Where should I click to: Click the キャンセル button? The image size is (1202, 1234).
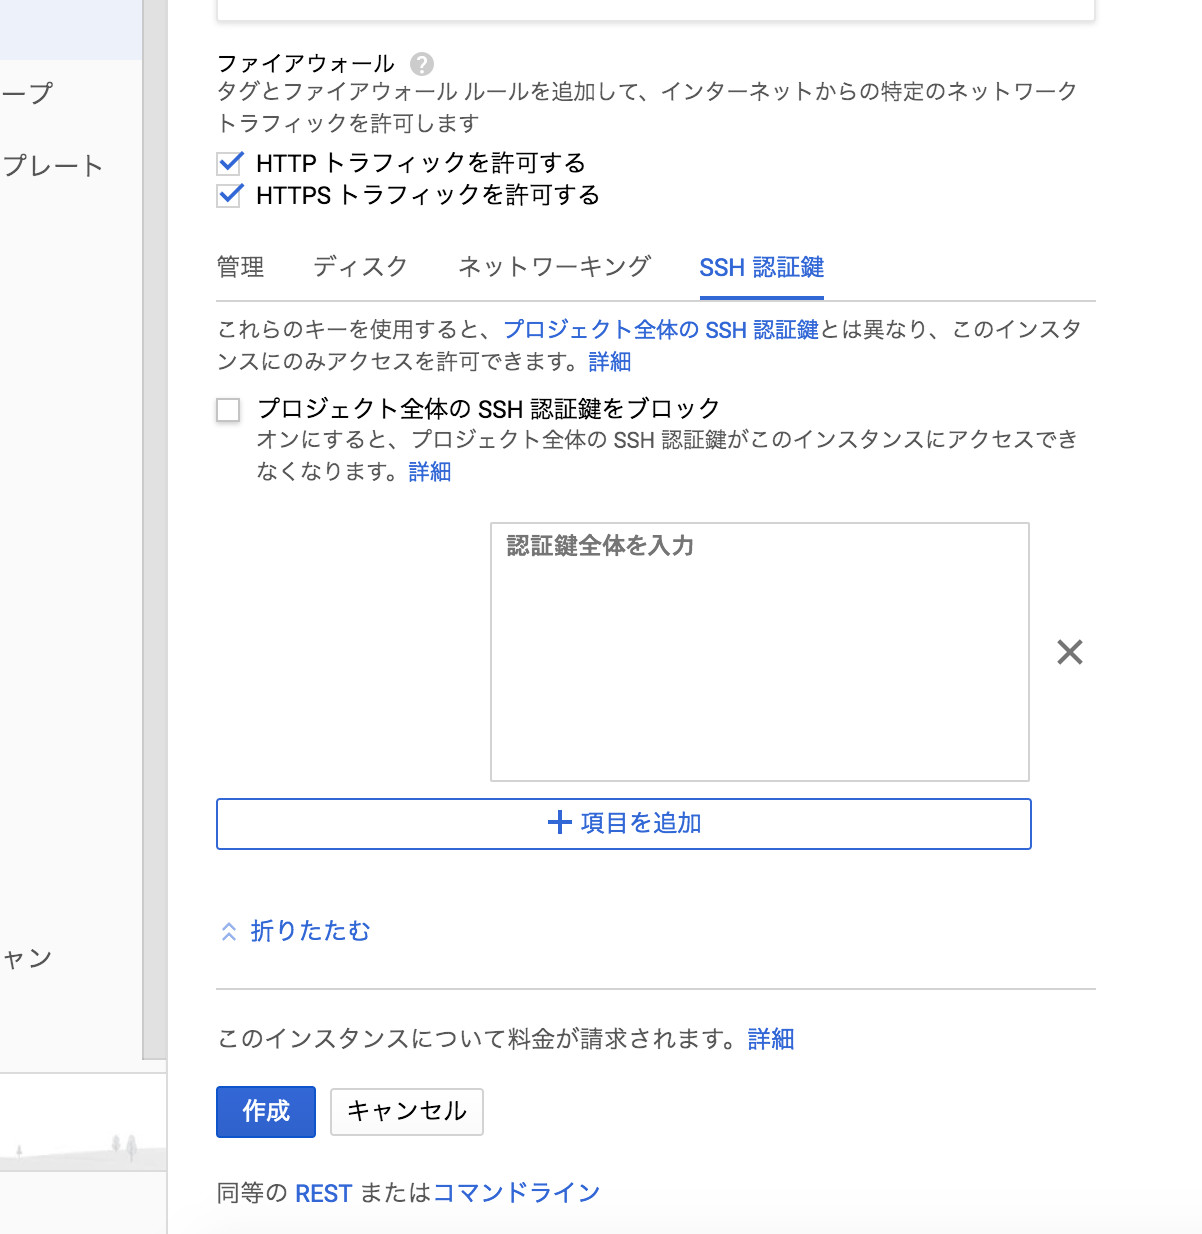pyautogui.click(x=407, y=1111)
